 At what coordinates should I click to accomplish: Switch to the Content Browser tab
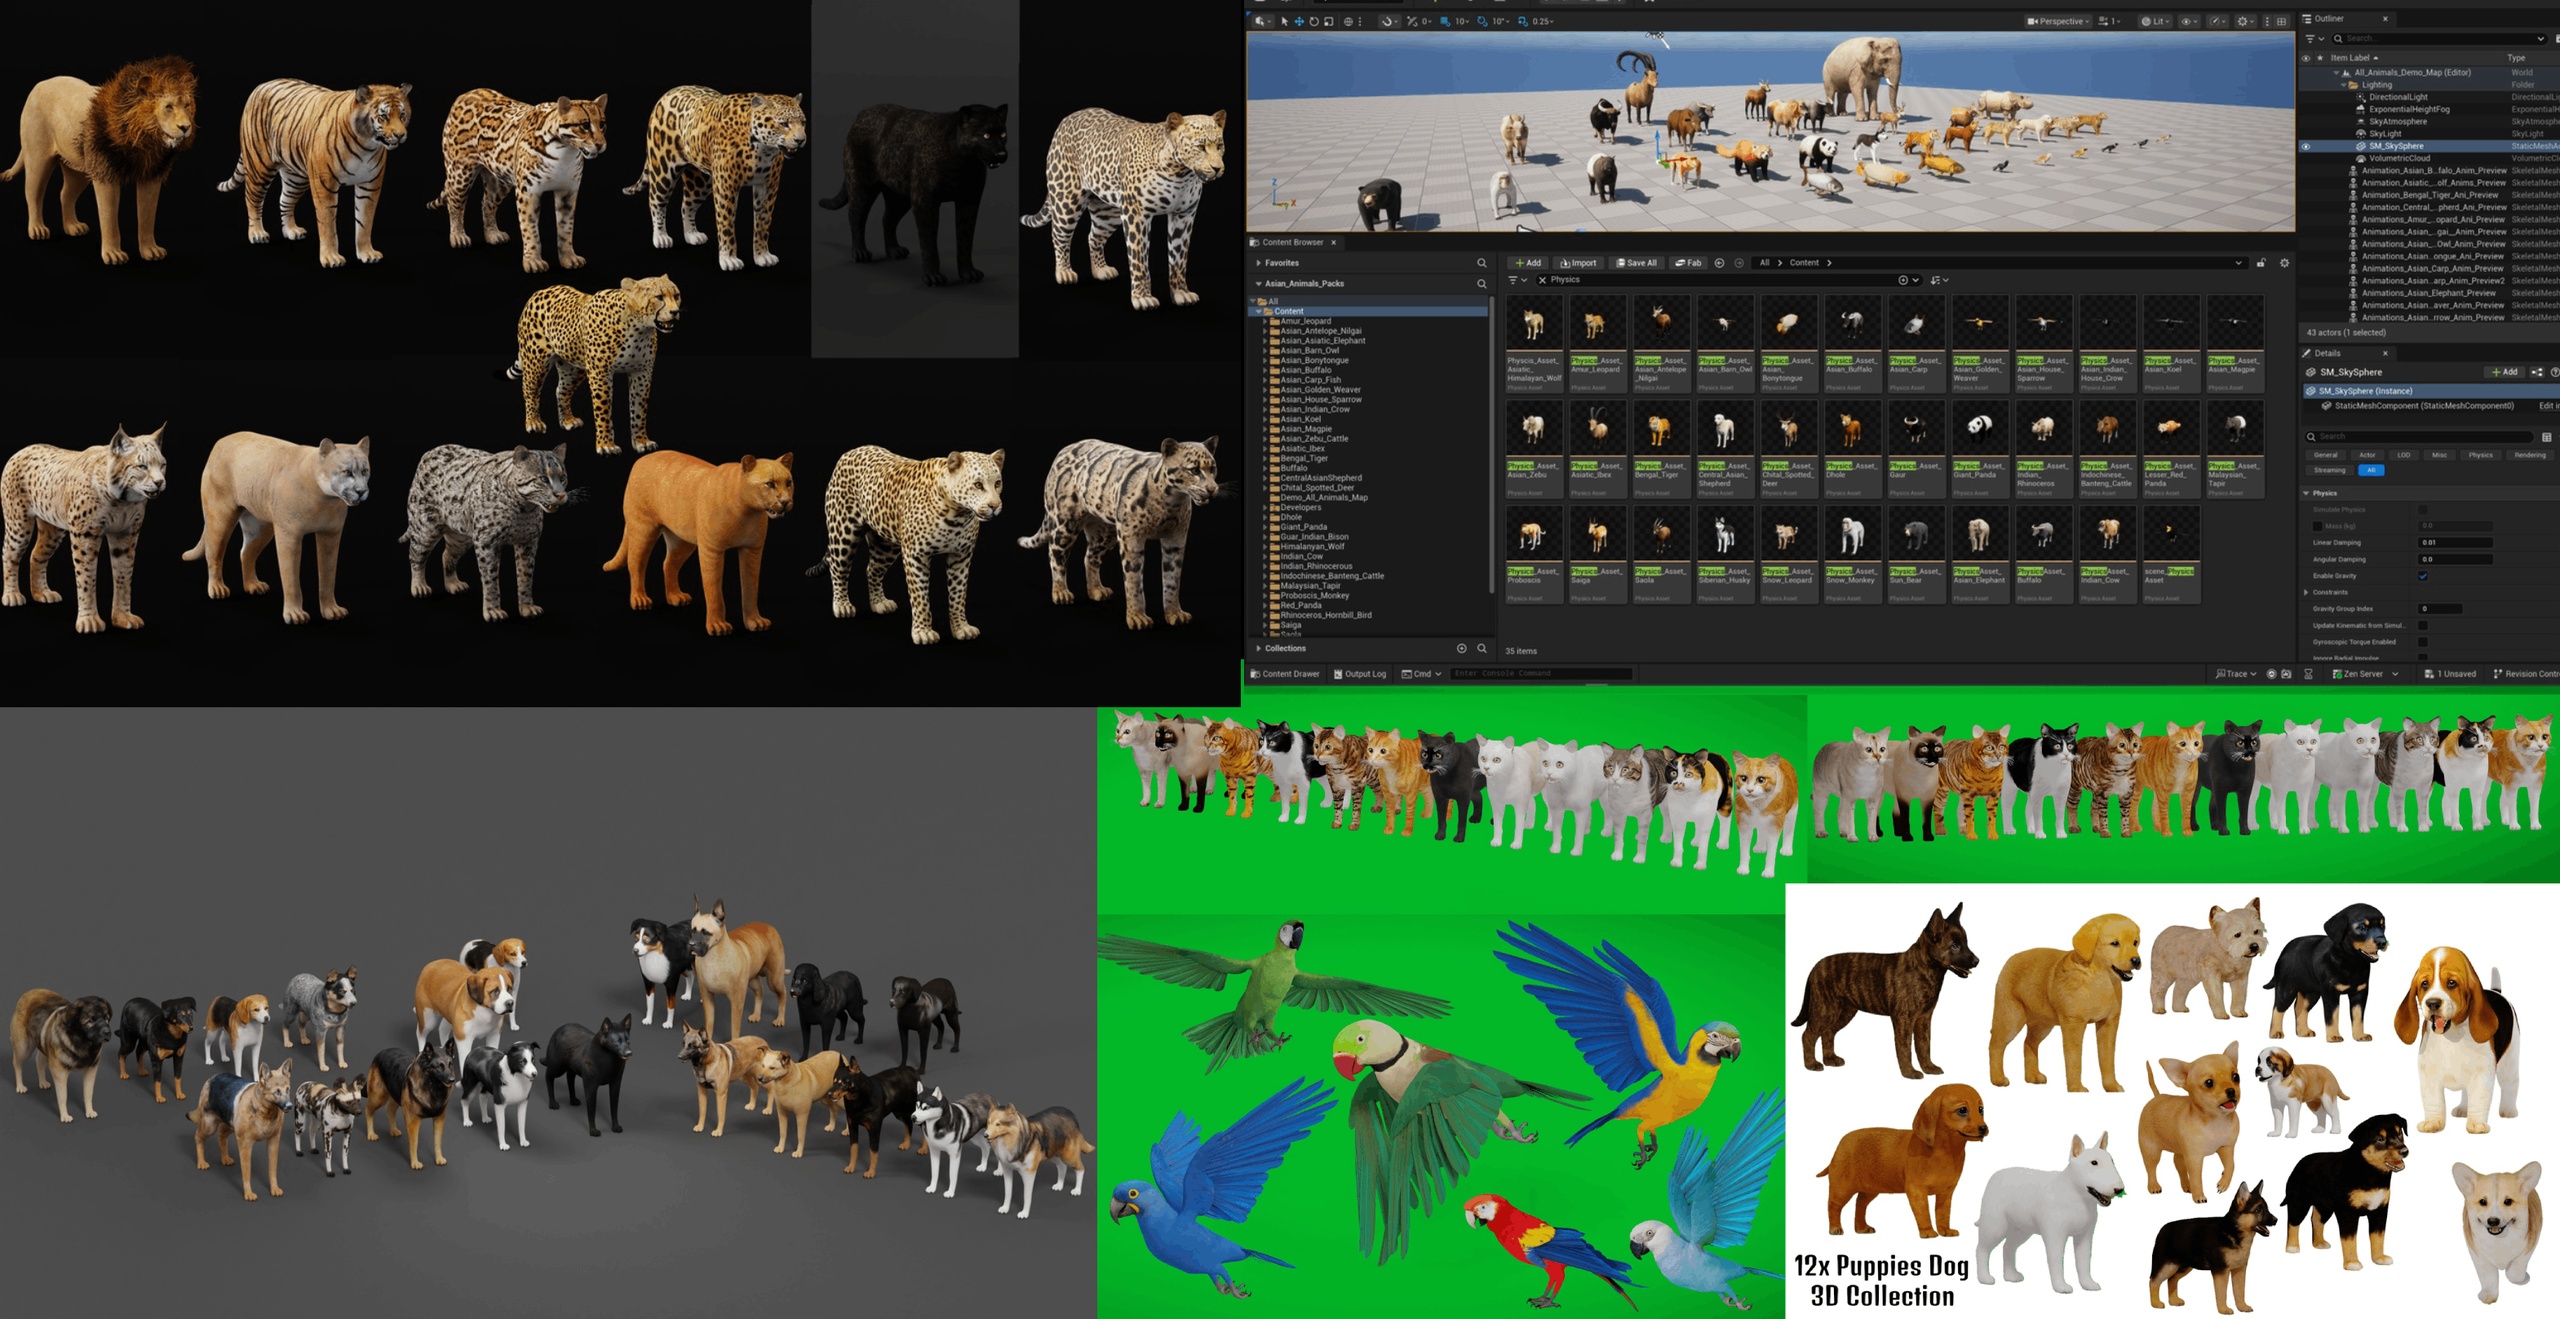coord(1292,242)
